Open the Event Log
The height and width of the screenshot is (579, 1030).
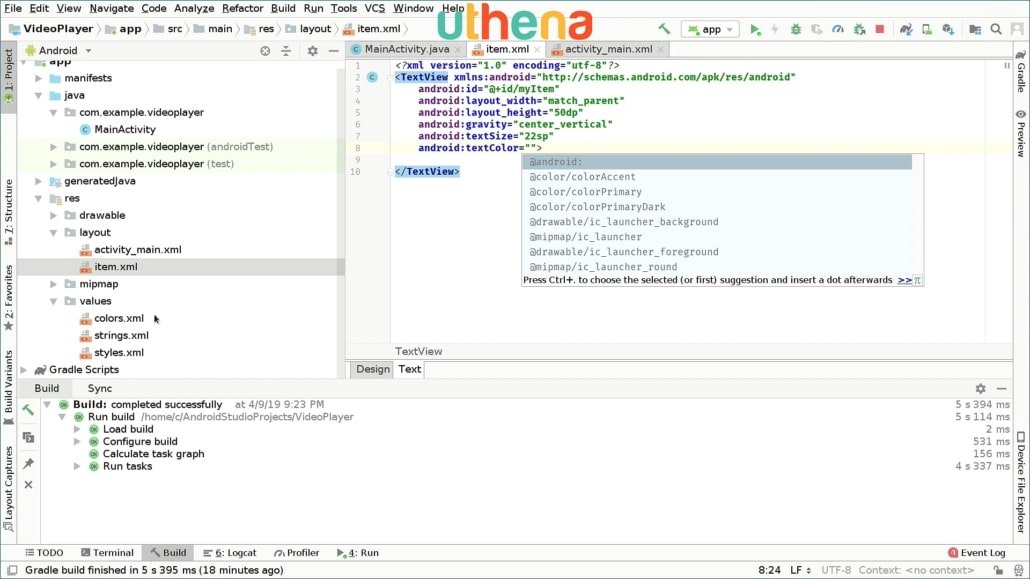tap(977, 553)
